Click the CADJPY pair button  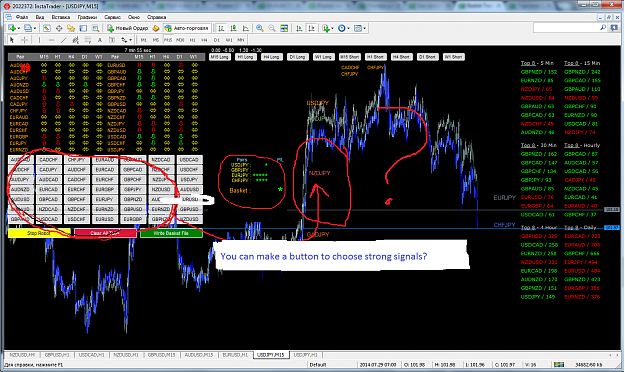click(x=49, y=169)
